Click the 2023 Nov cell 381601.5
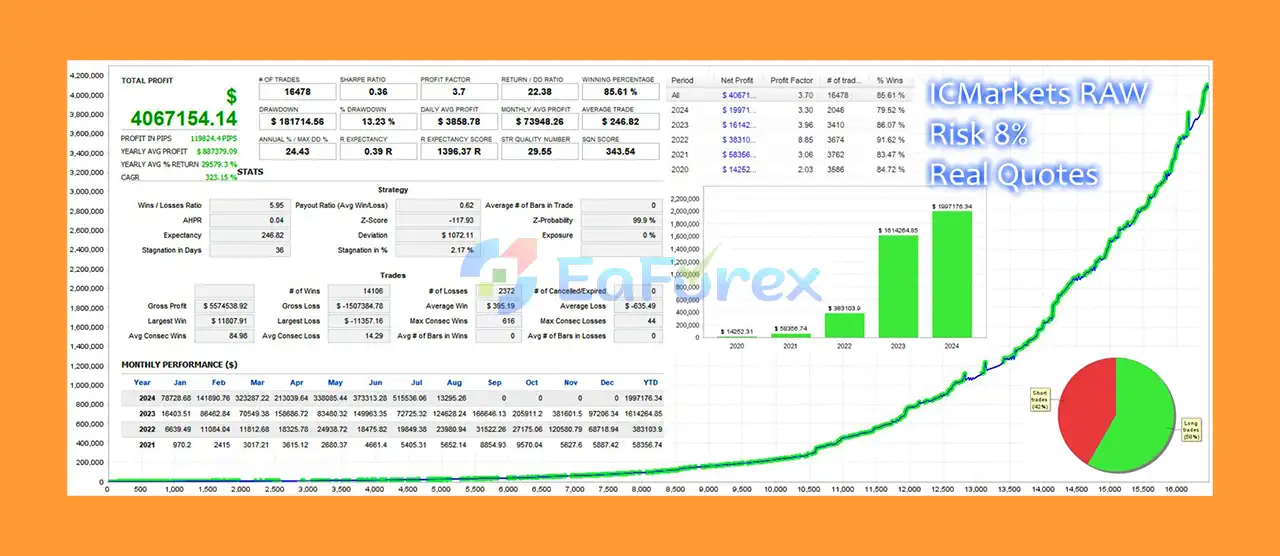The image size is (1280, 556). click(568, 413)
